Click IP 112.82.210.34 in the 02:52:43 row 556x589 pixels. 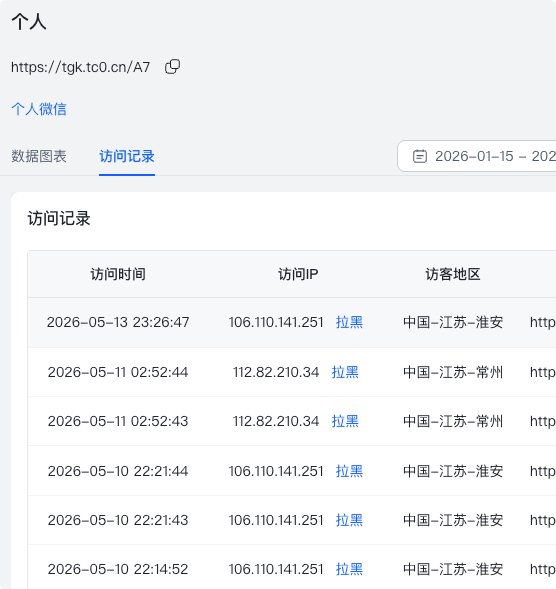[x=276, y=421]
